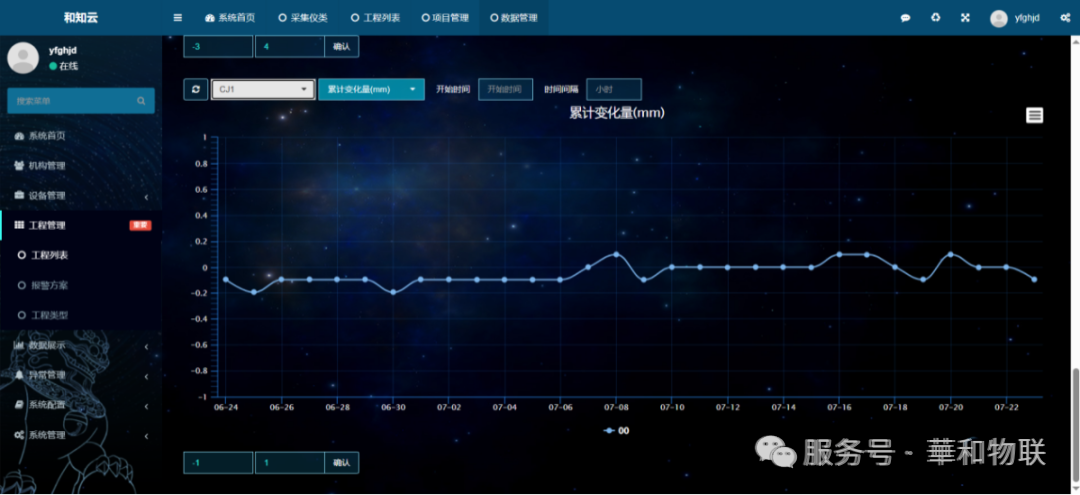The width and height of the screenshot is (1080, 495).
Task: Click the 在线 online status label
Action: 68,66
